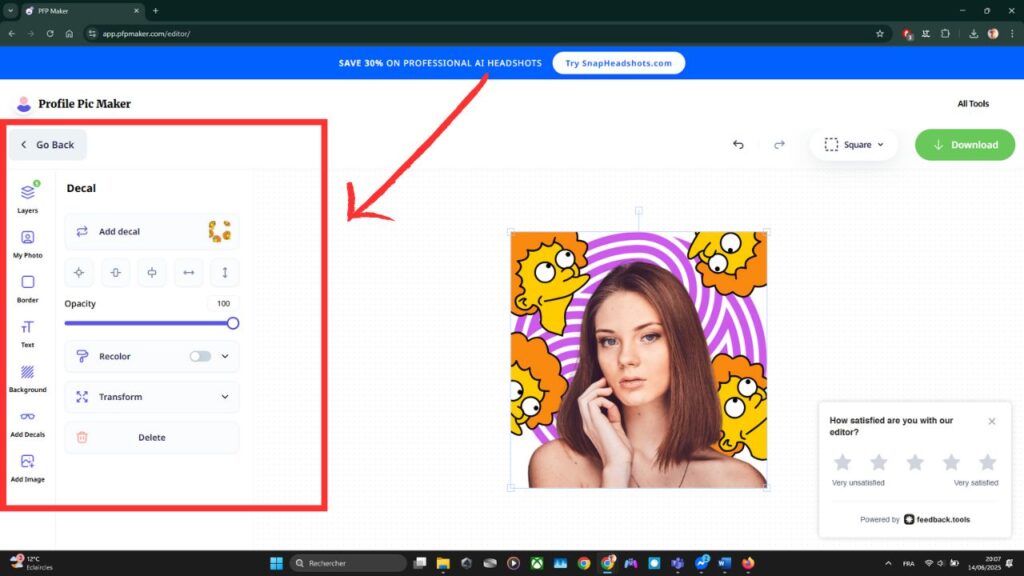Click Try SnapHeadshots.com link
Viewport: 1024px width, 576px height.
618,63
